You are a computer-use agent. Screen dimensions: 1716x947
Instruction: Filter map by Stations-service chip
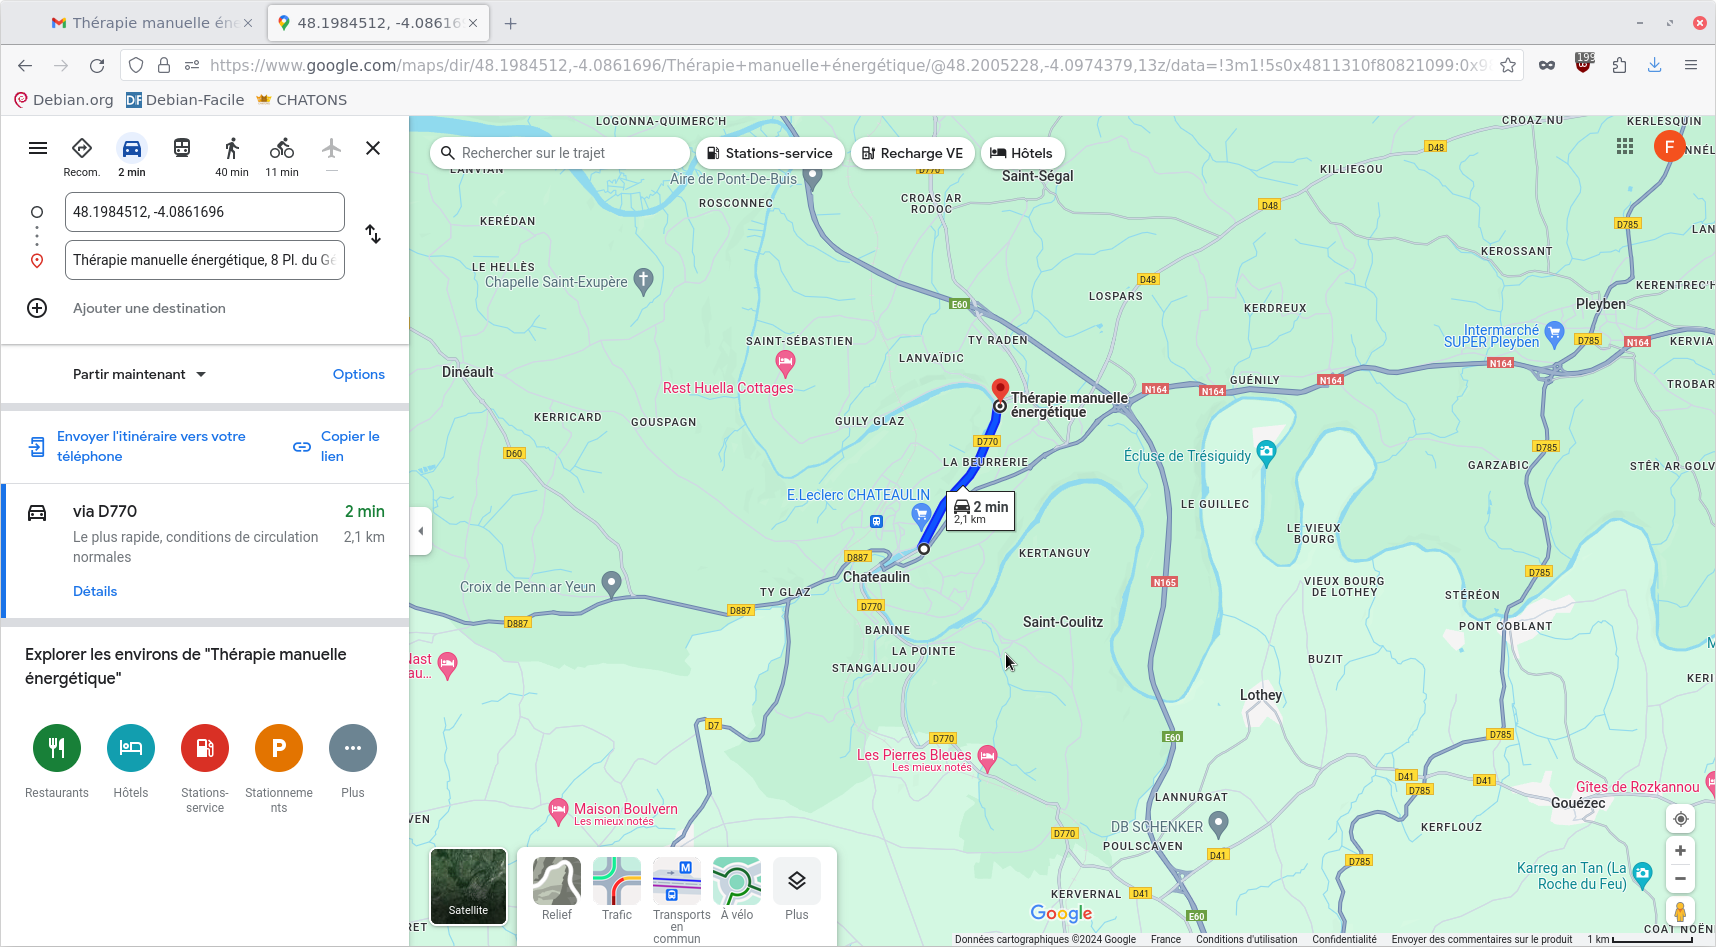coord(769,153)
